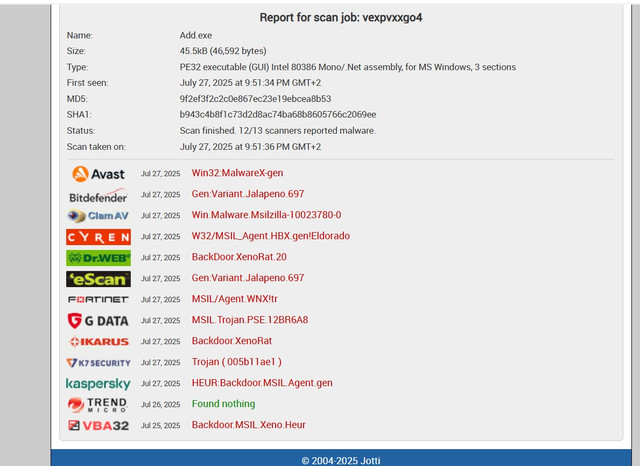Select Dr.WEB result BackDoor.XenoRat.20
Viewport: 640px width, 466px height.
[x=239, y=257]
